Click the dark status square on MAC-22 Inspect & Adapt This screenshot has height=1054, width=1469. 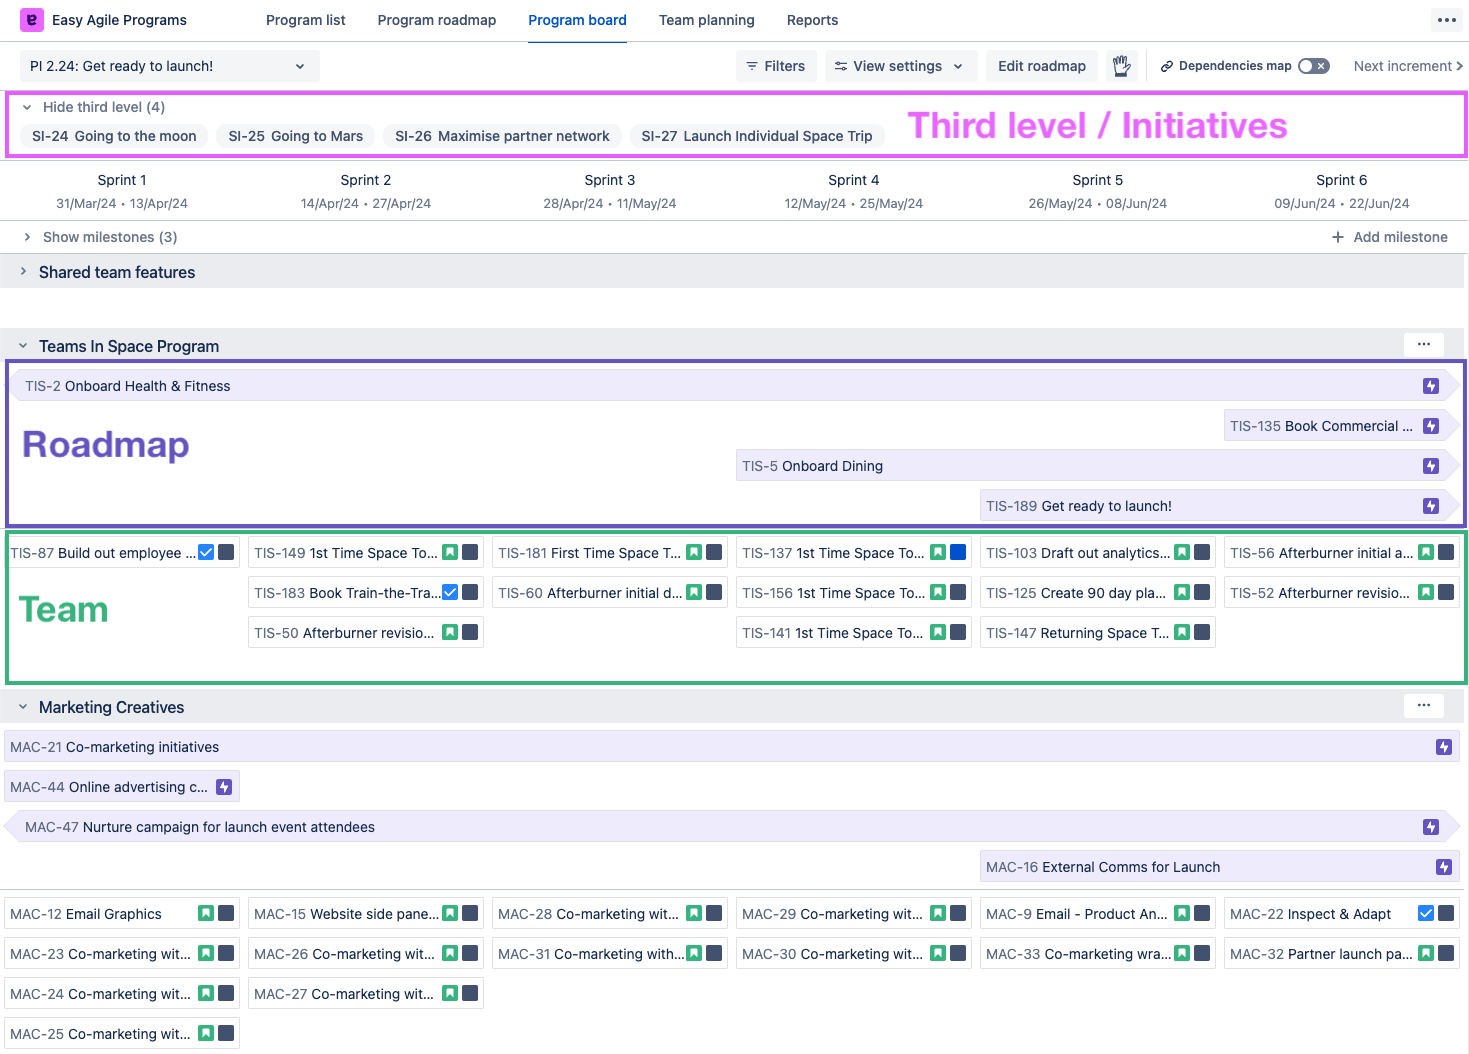pyautogui.click(x=1446, y=913)
